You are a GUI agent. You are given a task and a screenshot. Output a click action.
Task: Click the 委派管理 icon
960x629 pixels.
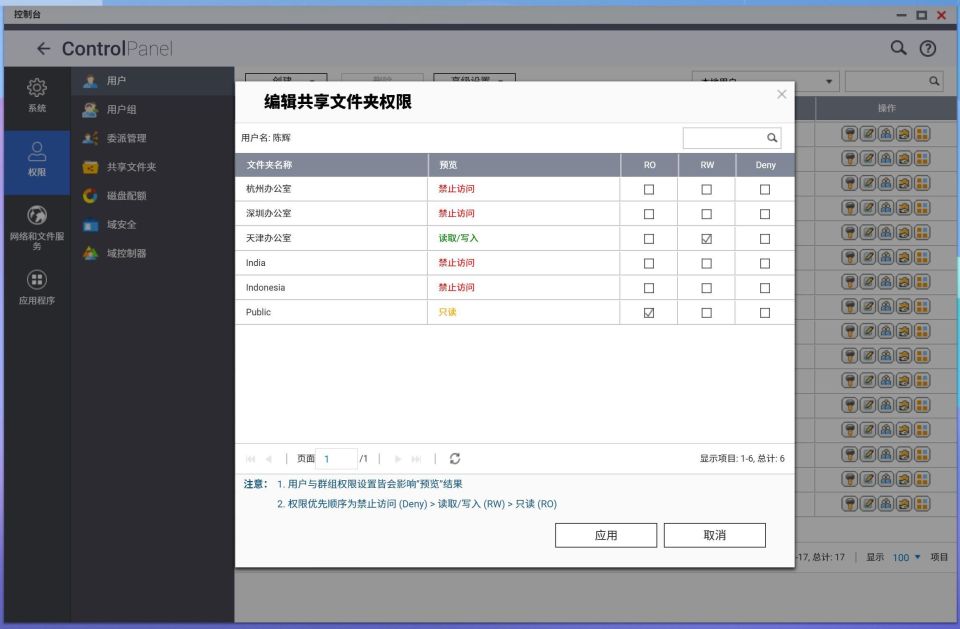(x=90, y=138)
